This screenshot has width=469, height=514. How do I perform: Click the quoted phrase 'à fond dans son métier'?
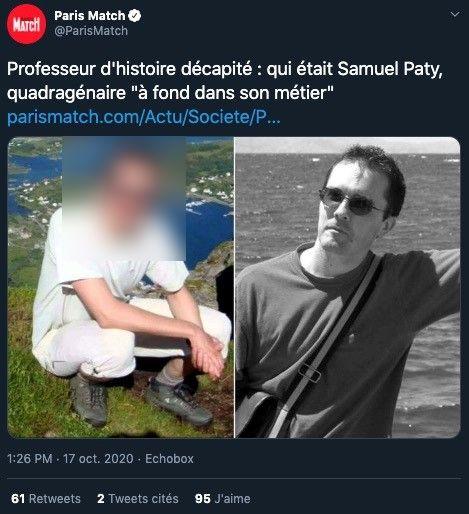pos(236,93)
